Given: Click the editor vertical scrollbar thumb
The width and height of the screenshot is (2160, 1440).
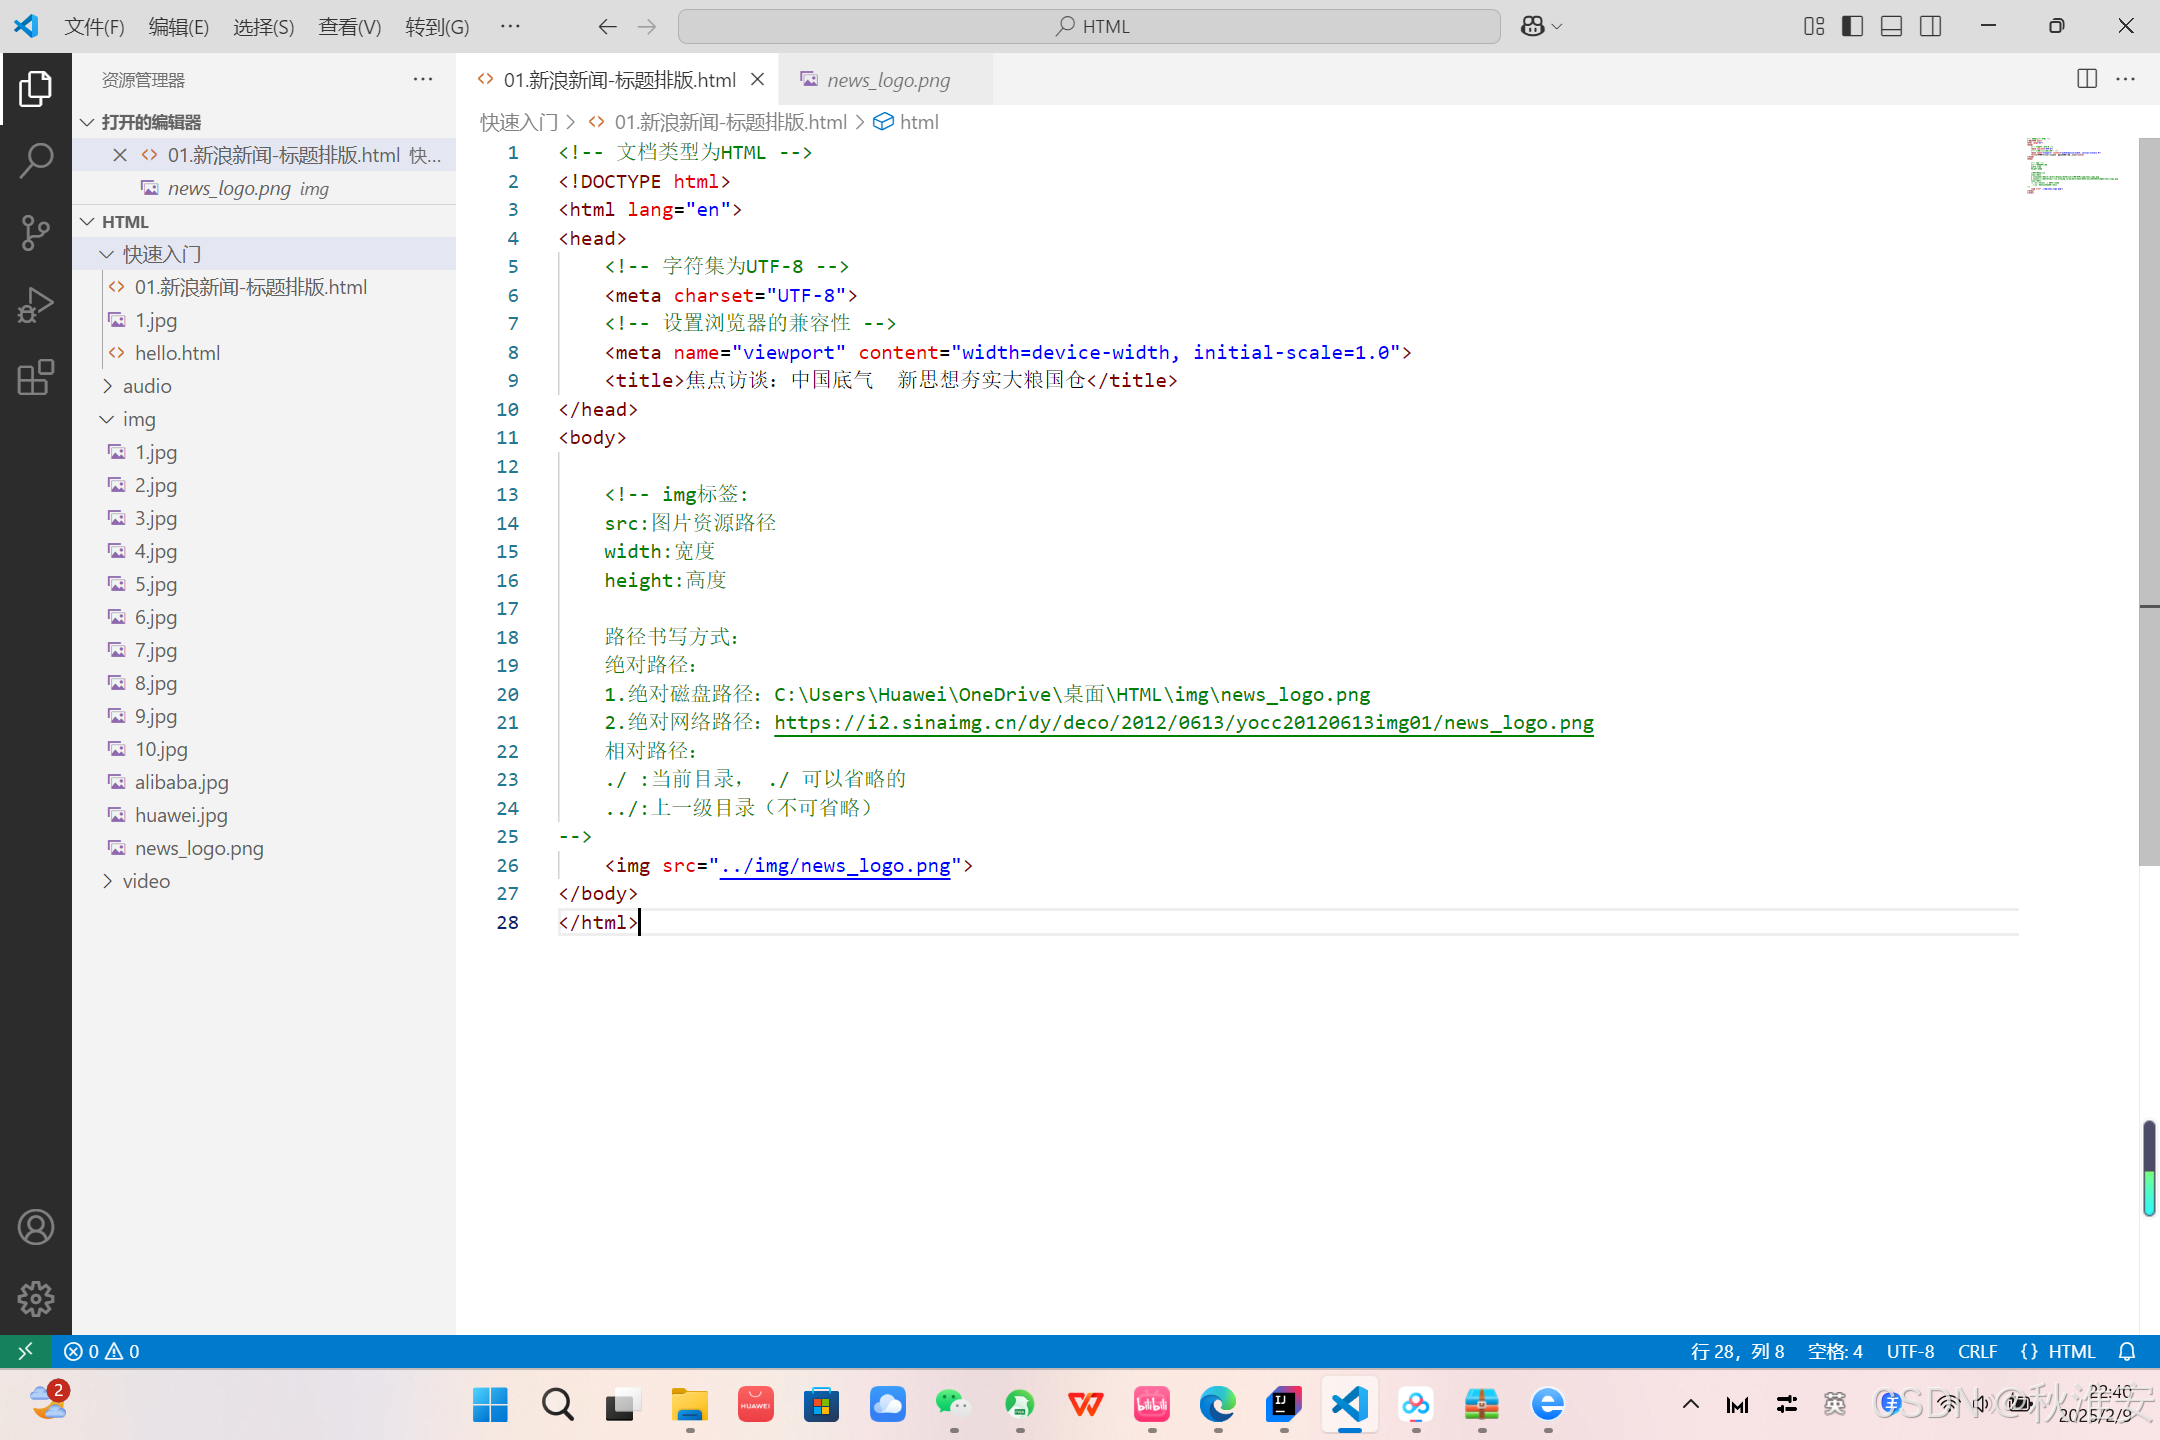Looking at the screenshot, I should click(2149, 500).
